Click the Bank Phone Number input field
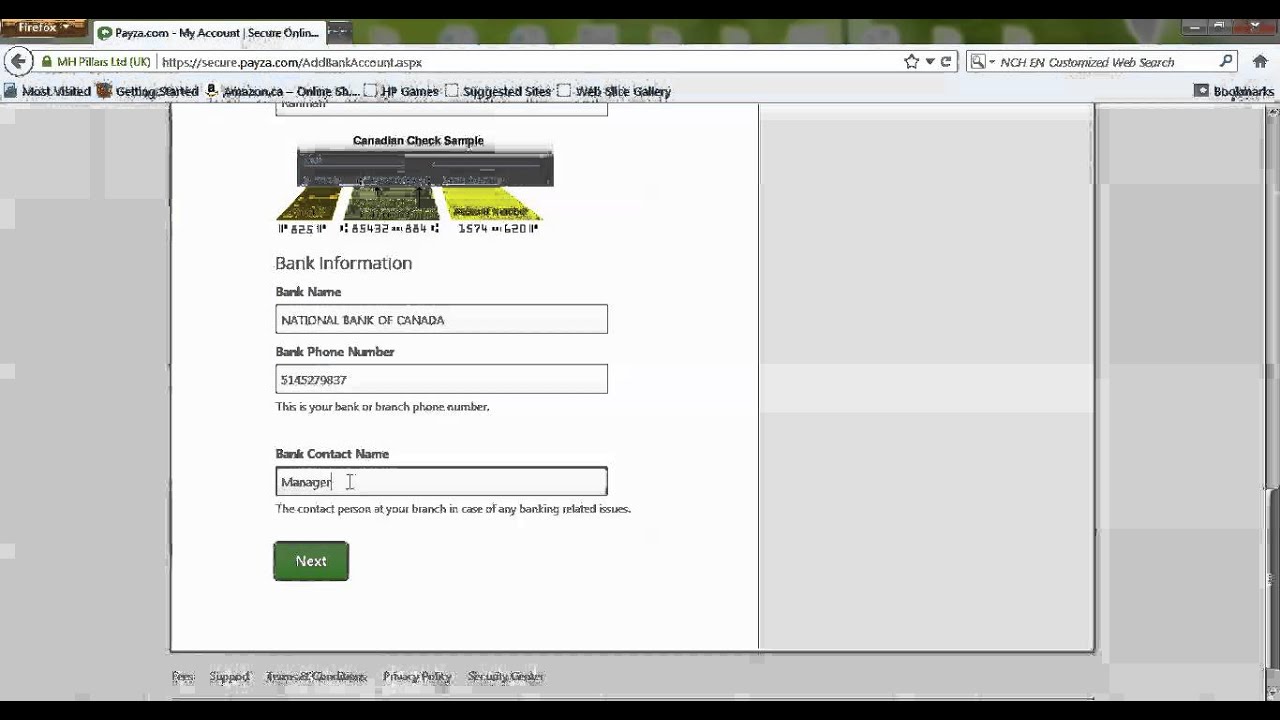This screenshot has width=1280, height=720. tap(441, 380)
